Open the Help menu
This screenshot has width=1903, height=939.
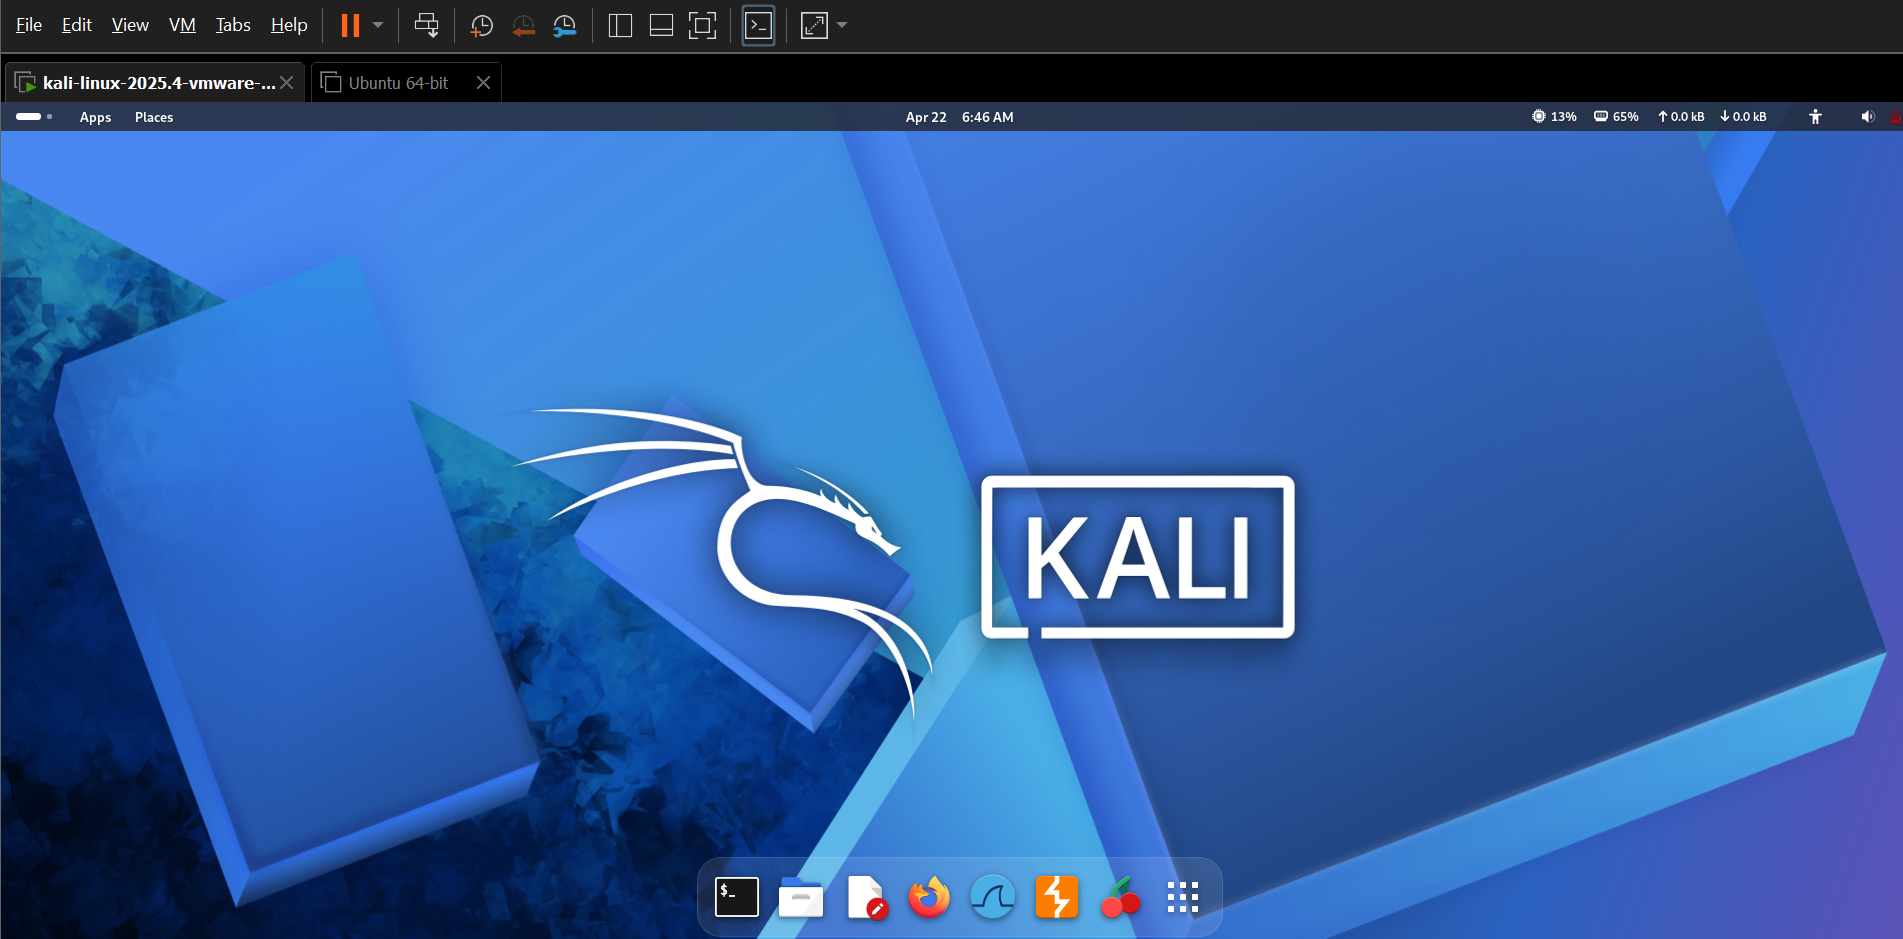289,25
